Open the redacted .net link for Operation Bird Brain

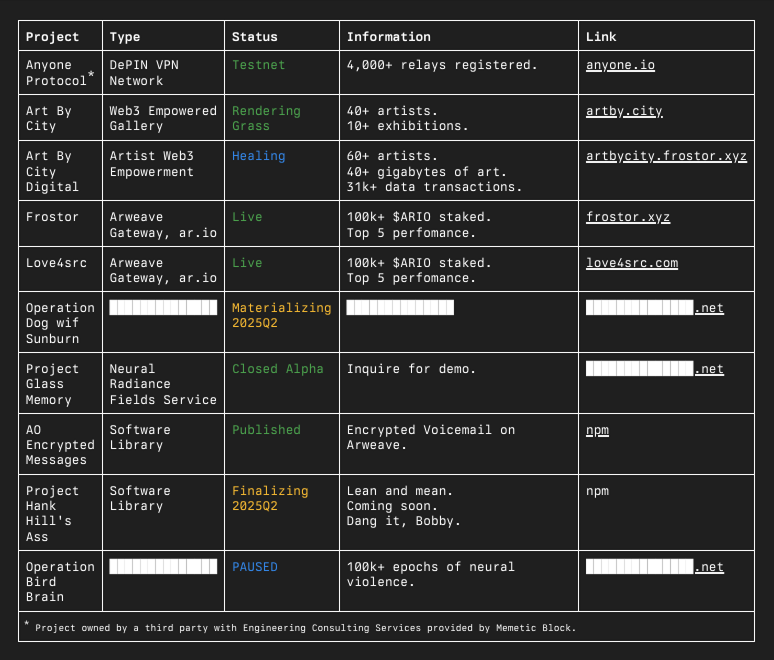pyautogui.click(x=655, y=567)
